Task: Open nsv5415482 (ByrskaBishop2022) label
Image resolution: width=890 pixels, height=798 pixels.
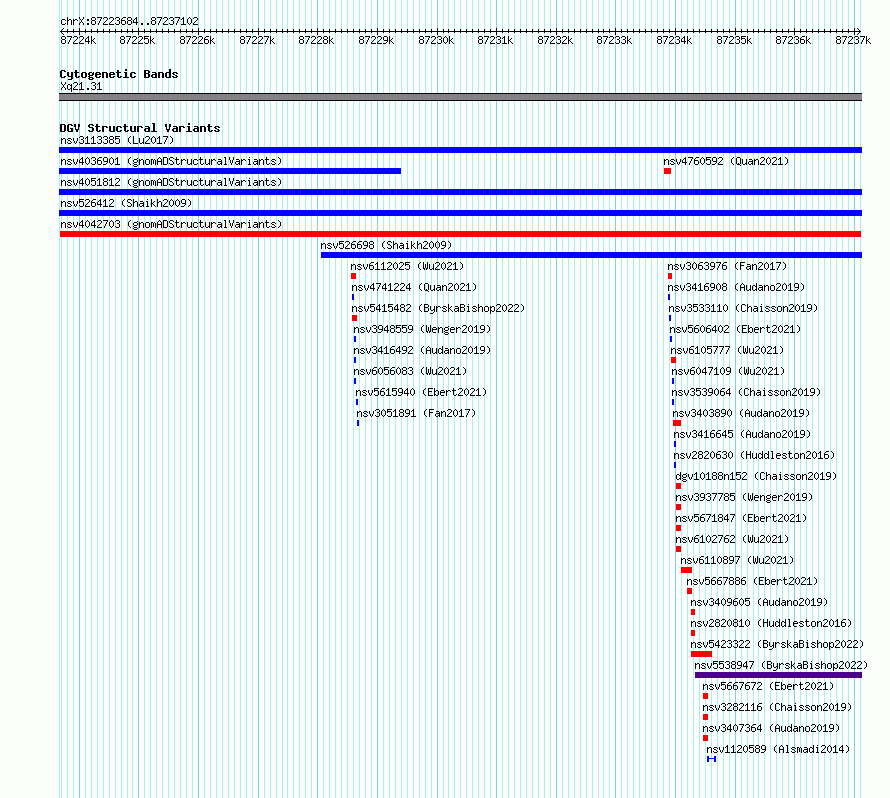Action: click(x=438, y=308)
